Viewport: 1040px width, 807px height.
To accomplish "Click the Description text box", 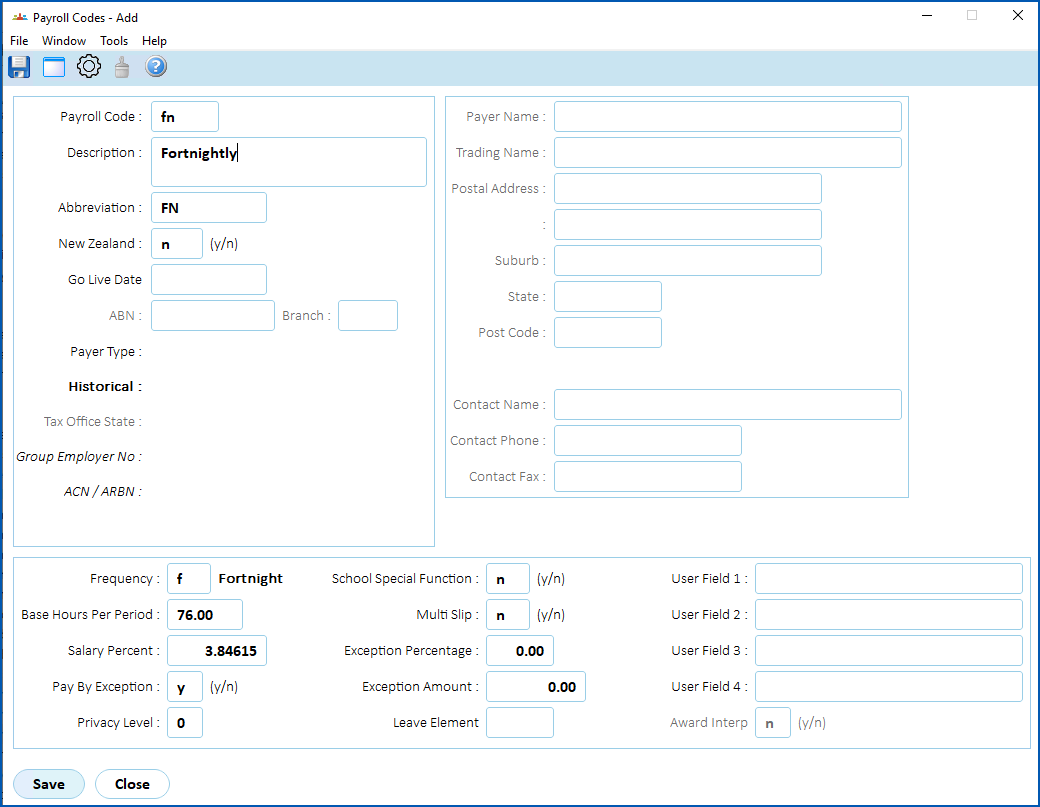I will tap(289, 162).
